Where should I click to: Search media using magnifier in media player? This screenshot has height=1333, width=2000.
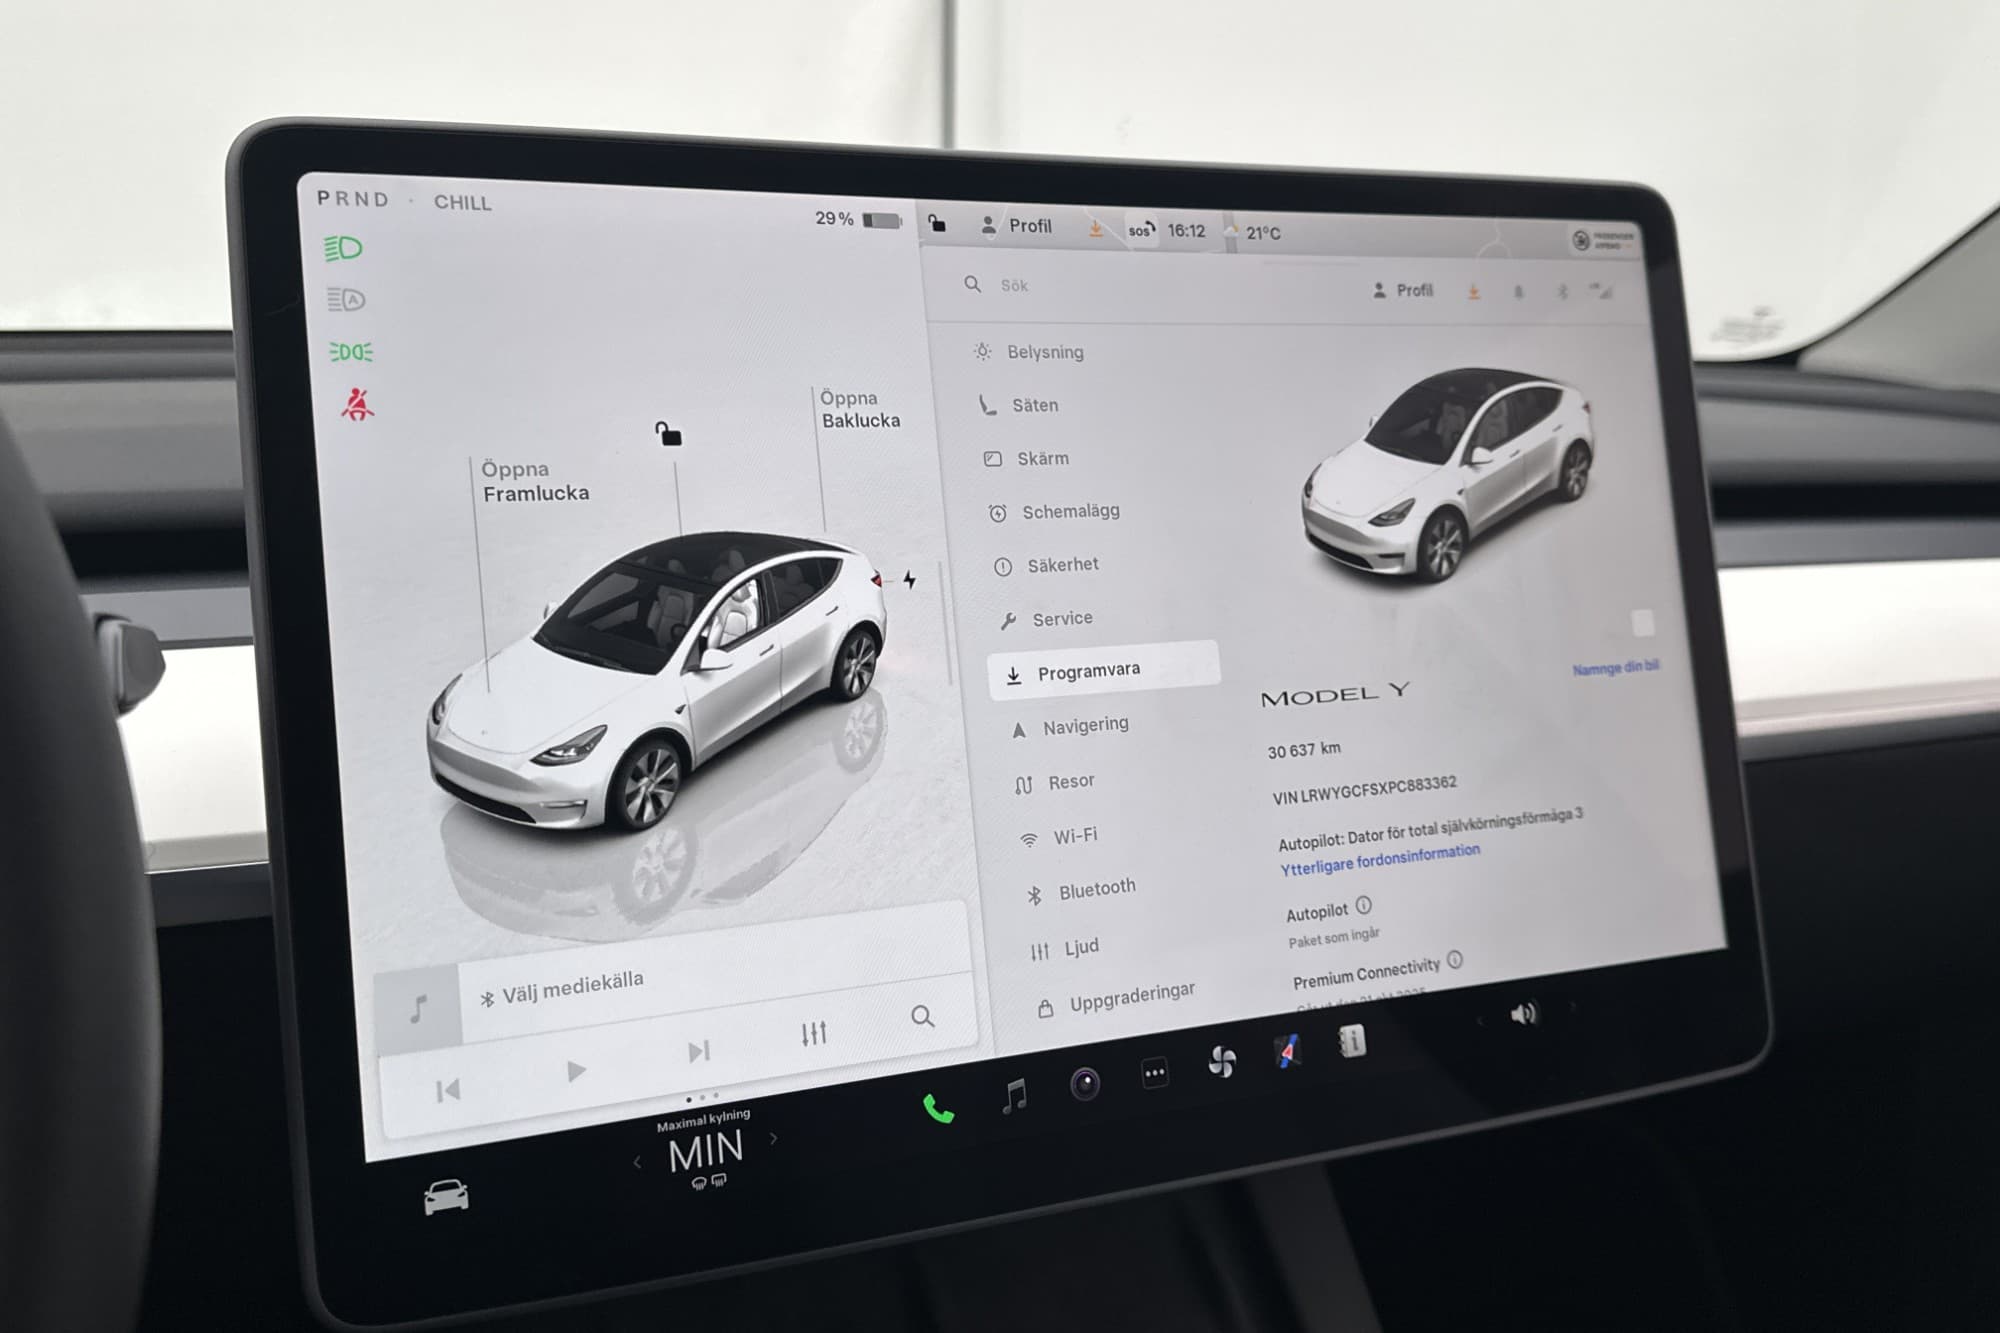pyautogui.click(x=922, y=1017)
